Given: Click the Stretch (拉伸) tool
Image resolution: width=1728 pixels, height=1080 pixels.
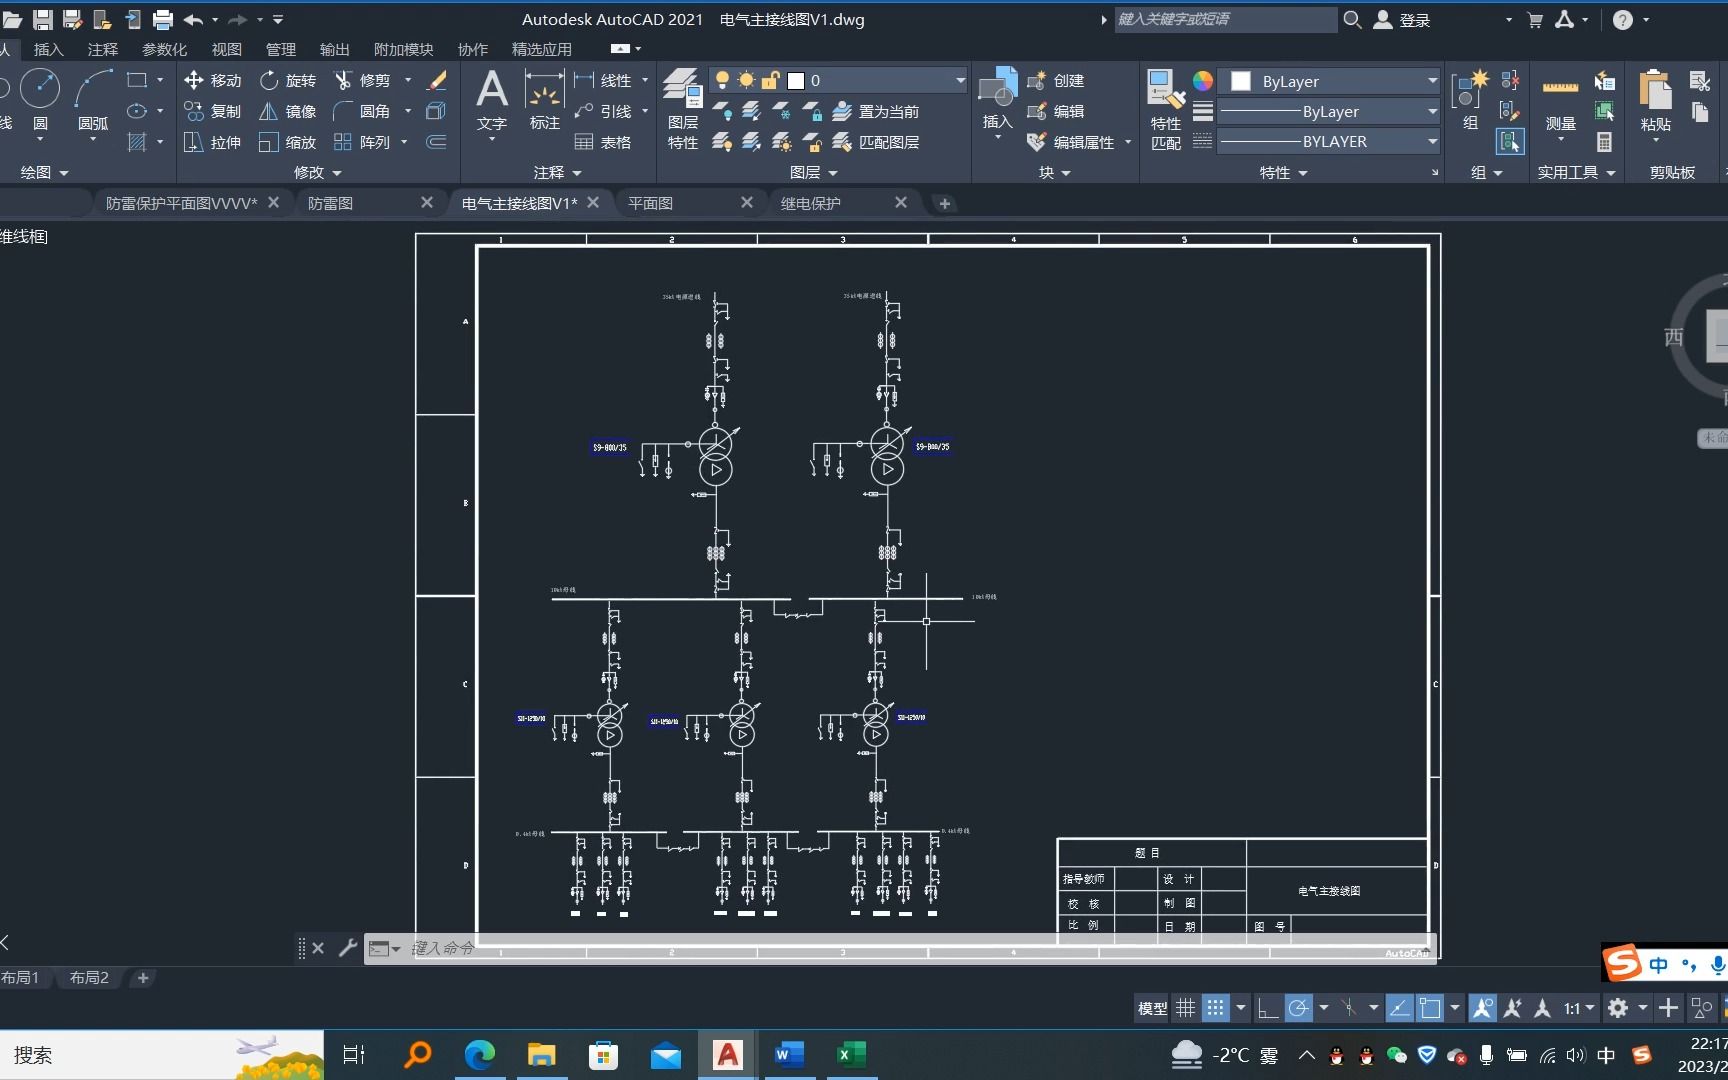Looking at the screenshot, I should coord(213,142).
